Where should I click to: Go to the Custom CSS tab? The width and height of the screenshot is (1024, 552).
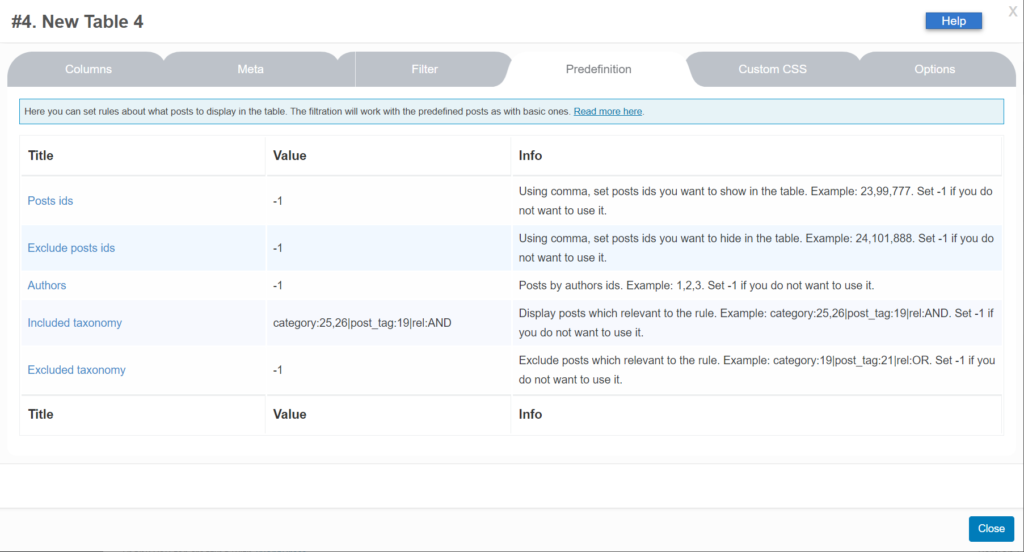(x=772, y=70)
